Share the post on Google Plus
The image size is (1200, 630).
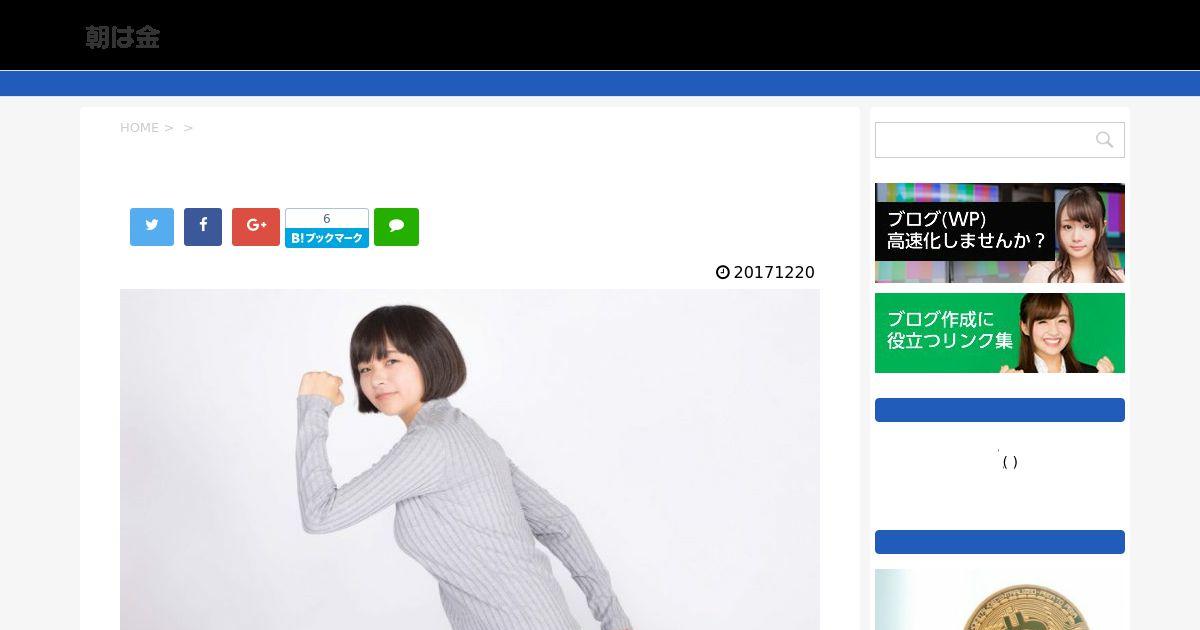[x=256, y=227]
